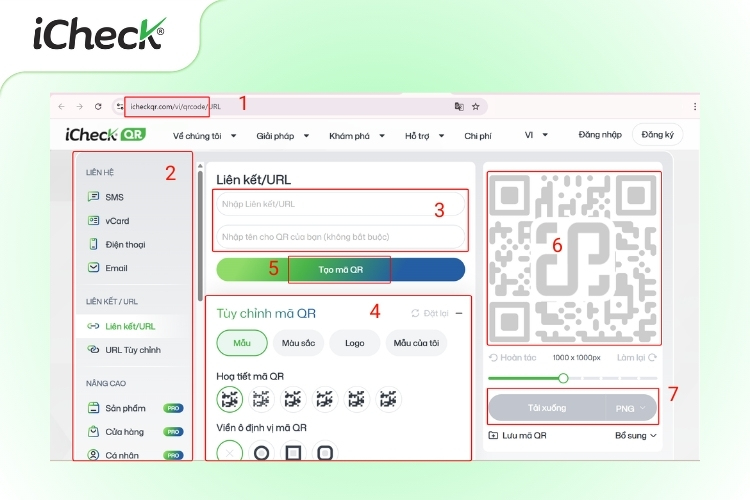Switch to the Mẫu của tôi tab
Image resolution: width=750 pixels, height=500 pixels.
pos(416,343)
